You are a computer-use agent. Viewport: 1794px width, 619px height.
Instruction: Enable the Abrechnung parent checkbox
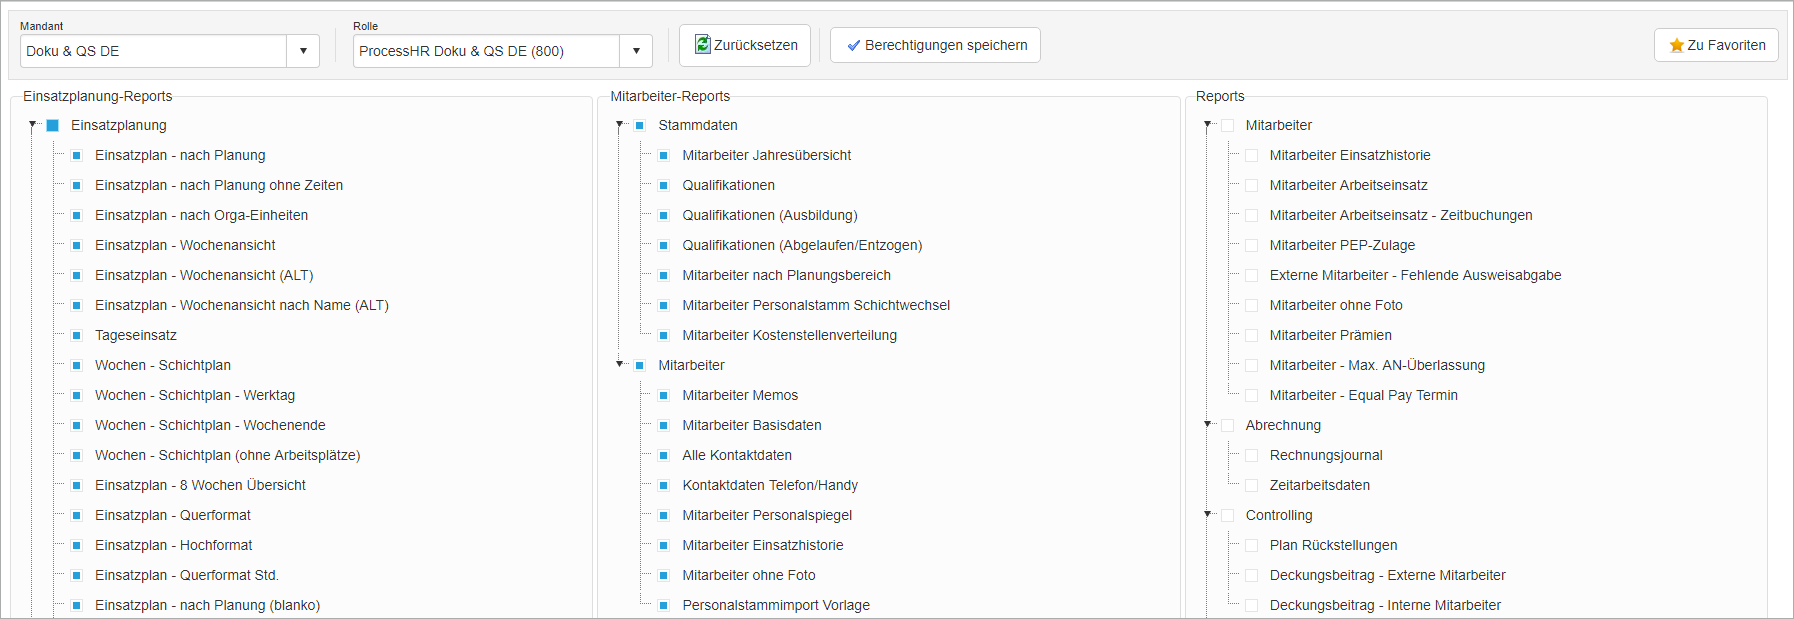click(1227, 425)
